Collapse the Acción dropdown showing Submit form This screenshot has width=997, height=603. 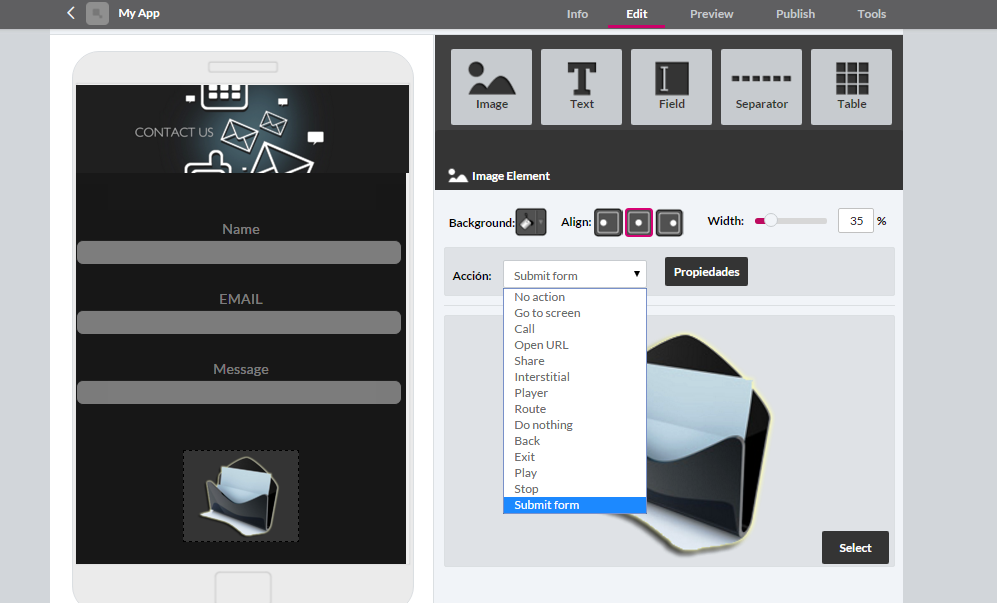575,275
